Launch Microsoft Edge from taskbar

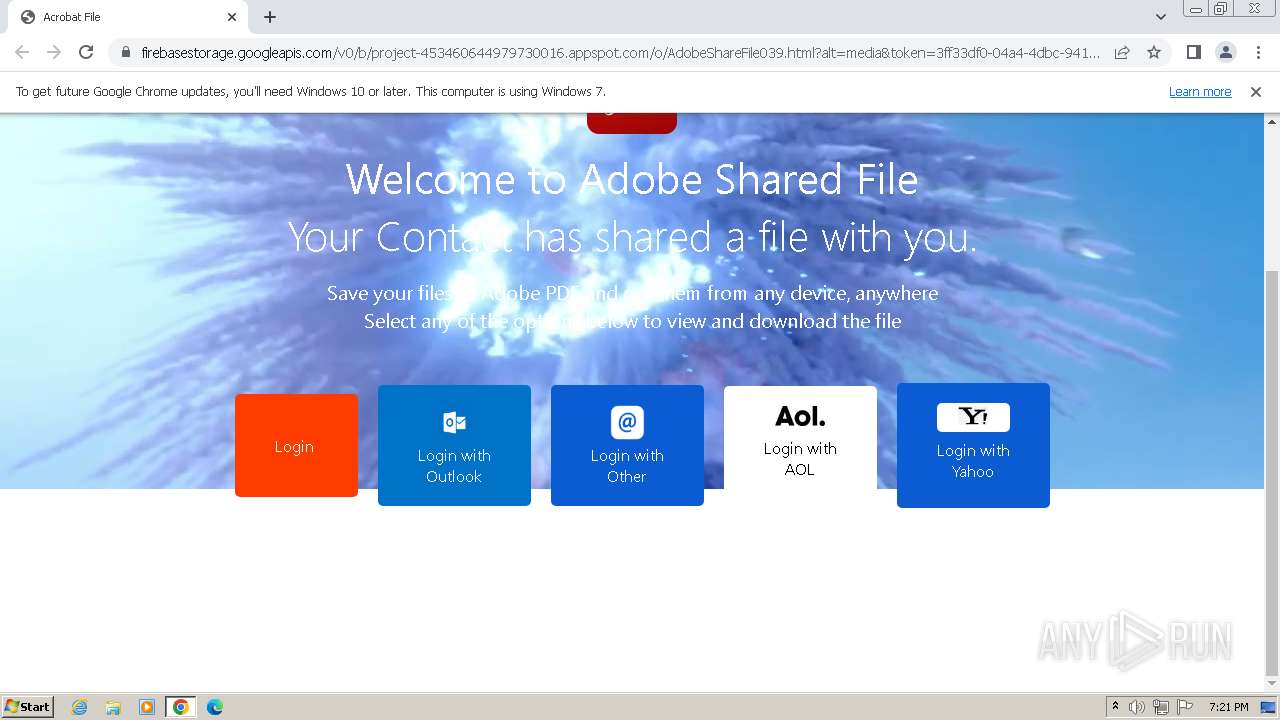(x=215, y=707)
